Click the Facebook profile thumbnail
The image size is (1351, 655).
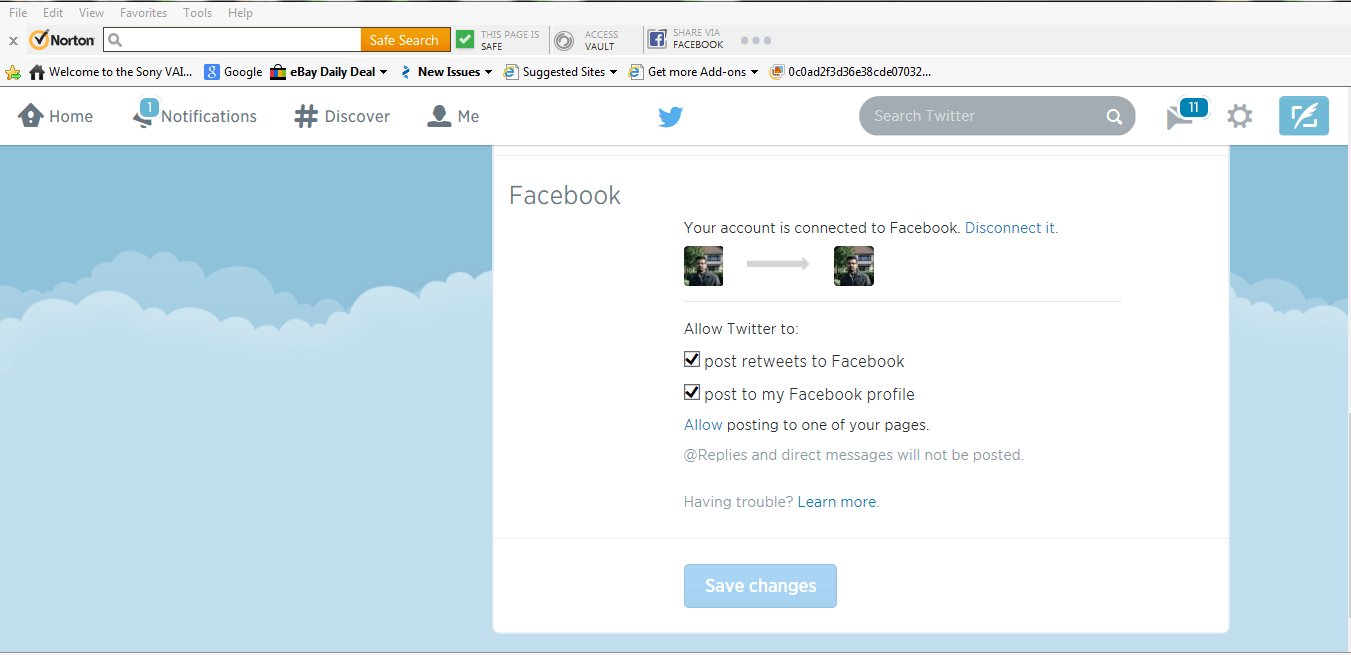point(854,266)
